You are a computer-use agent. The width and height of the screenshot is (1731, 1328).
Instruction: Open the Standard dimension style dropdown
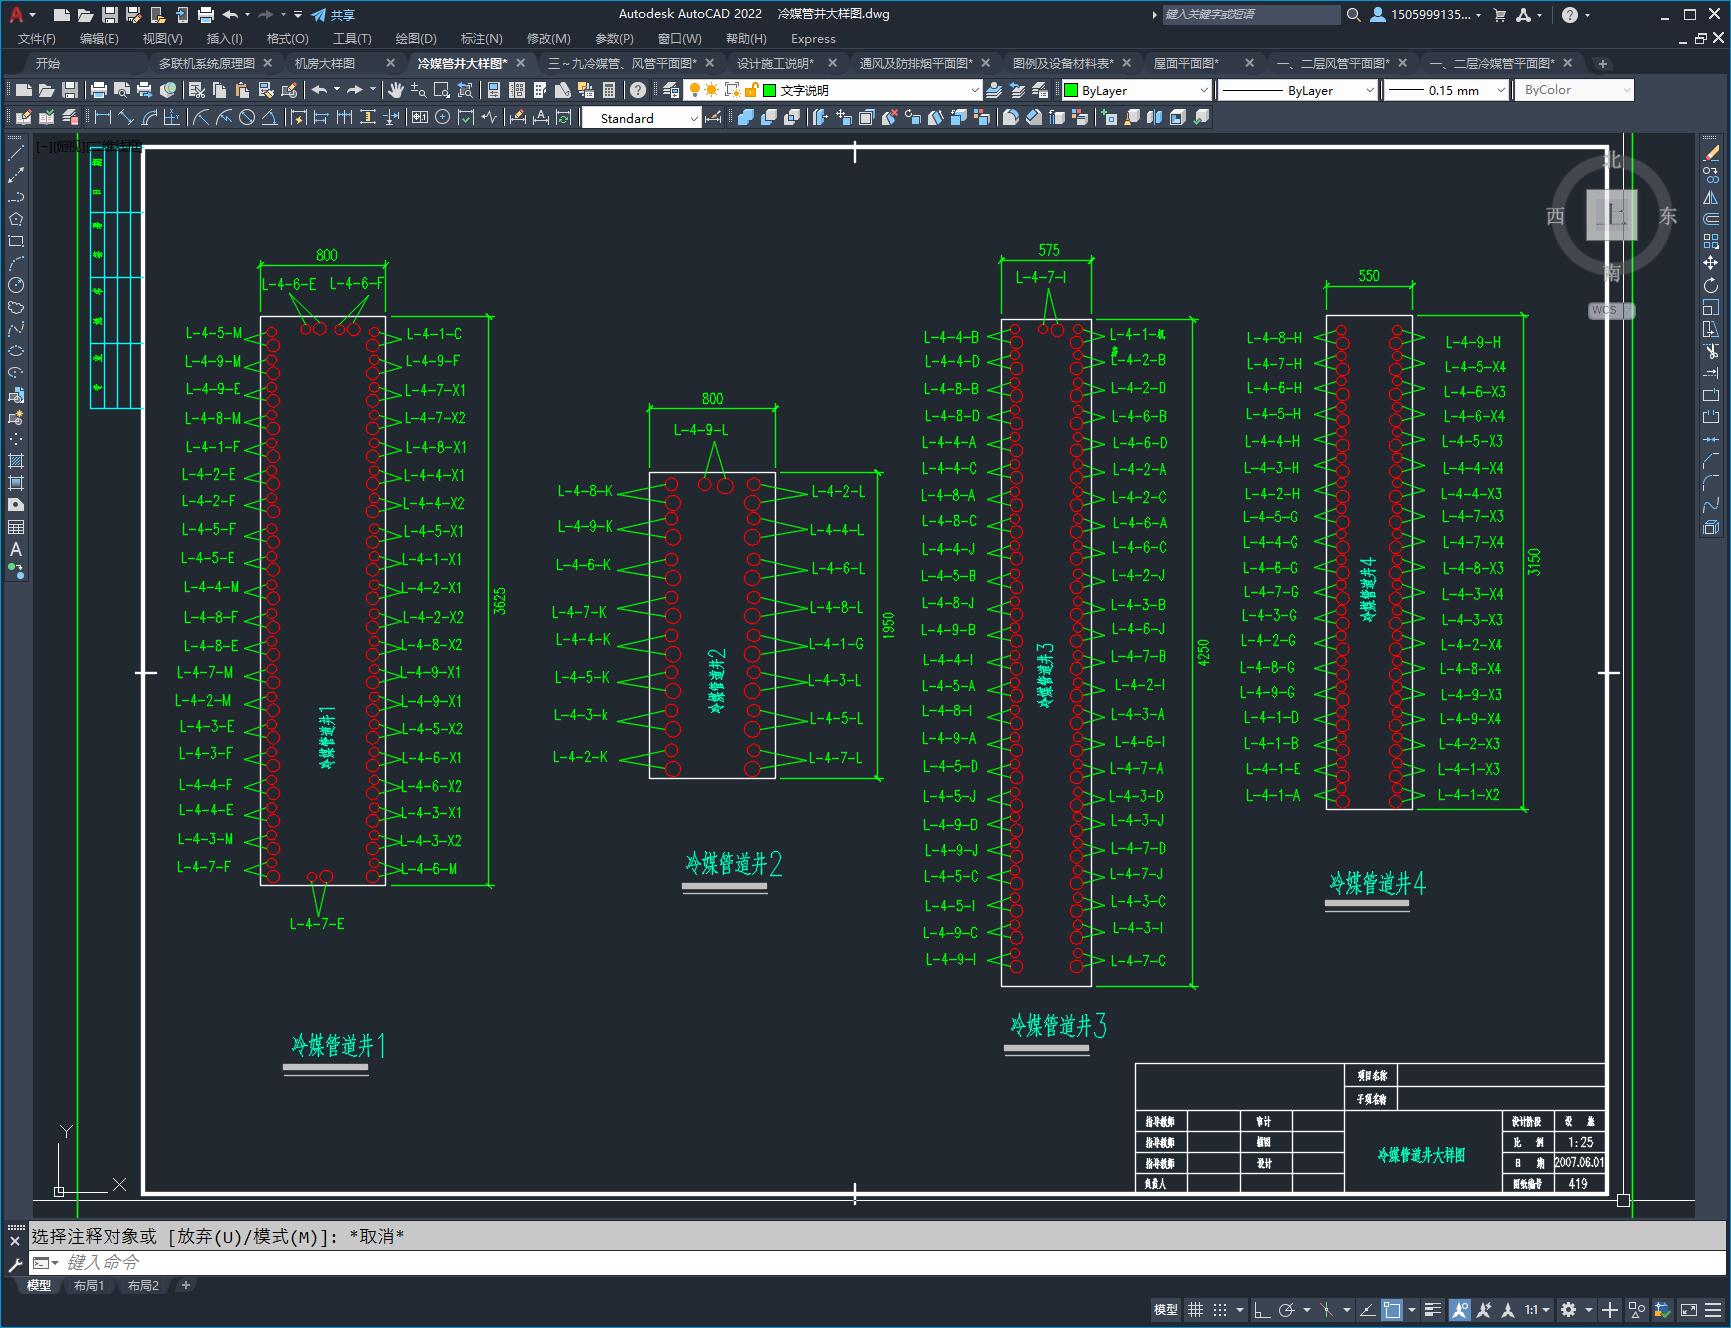tap(642, 118)
